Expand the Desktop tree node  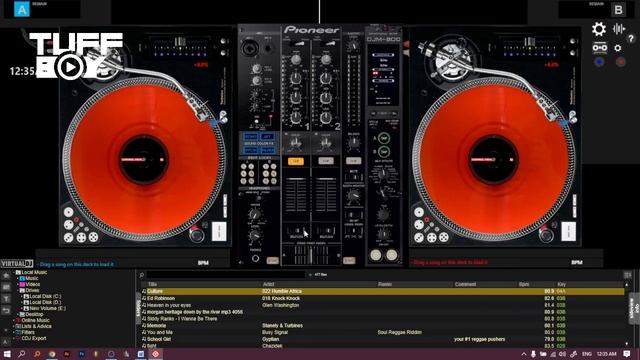pos(17,314)
